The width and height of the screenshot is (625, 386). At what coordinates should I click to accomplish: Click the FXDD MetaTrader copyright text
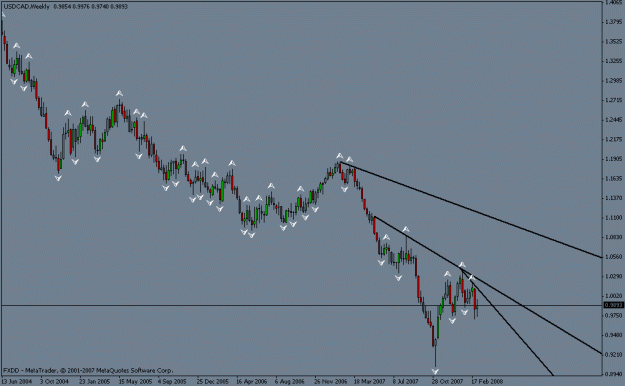point(88,370)
